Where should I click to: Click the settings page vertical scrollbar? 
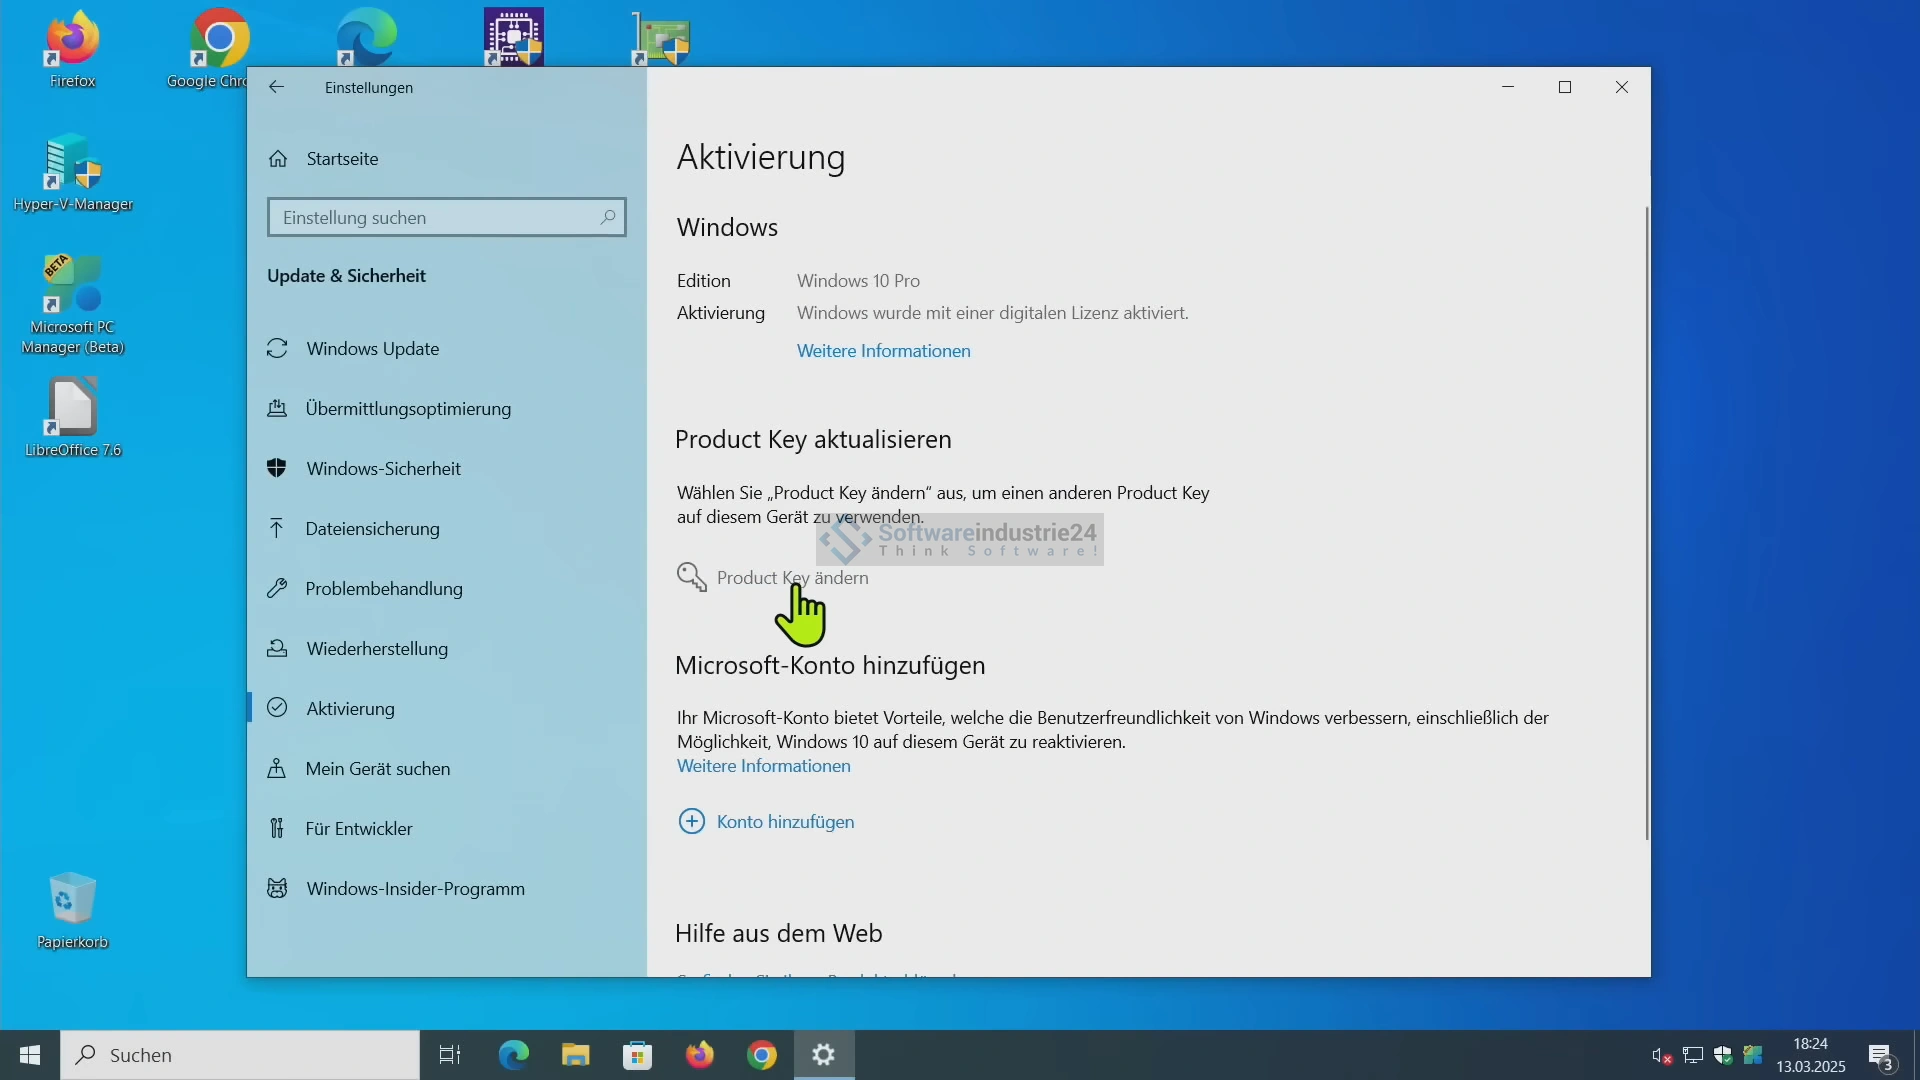(x=1646, y=520)
